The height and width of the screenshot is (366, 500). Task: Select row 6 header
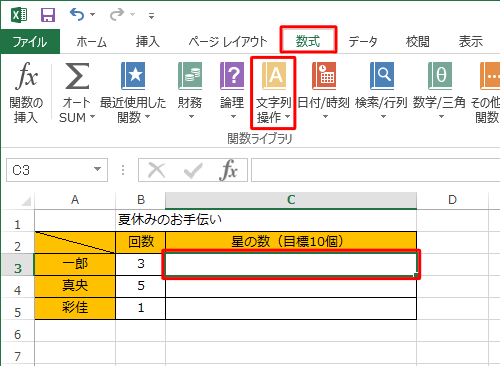click(x=17, y=331)
